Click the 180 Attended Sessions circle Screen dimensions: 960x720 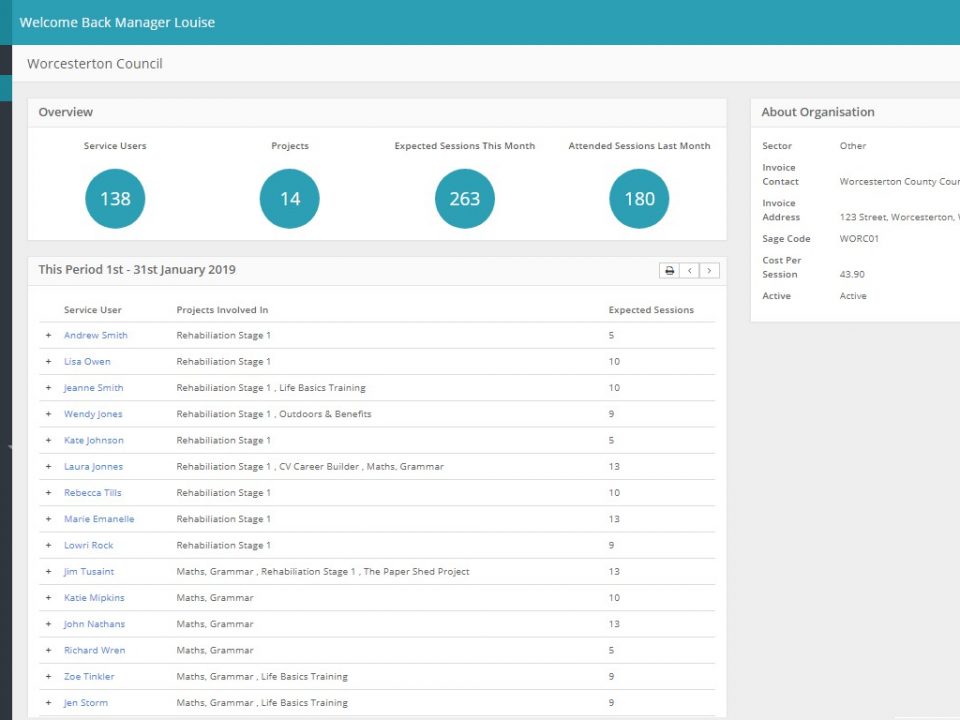click(639, 199)
